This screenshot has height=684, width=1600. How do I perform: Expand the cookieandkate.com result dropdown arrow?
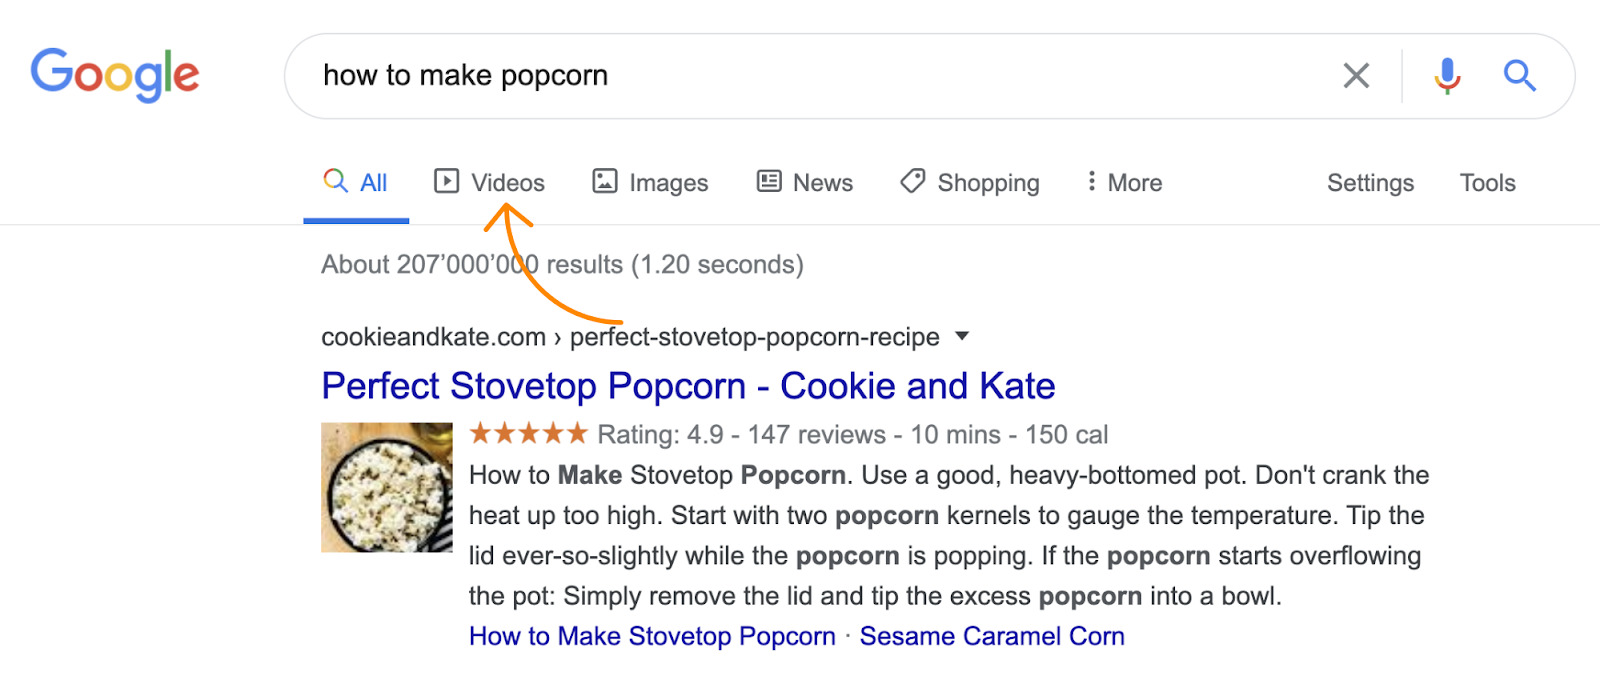(x=962, y=336)
